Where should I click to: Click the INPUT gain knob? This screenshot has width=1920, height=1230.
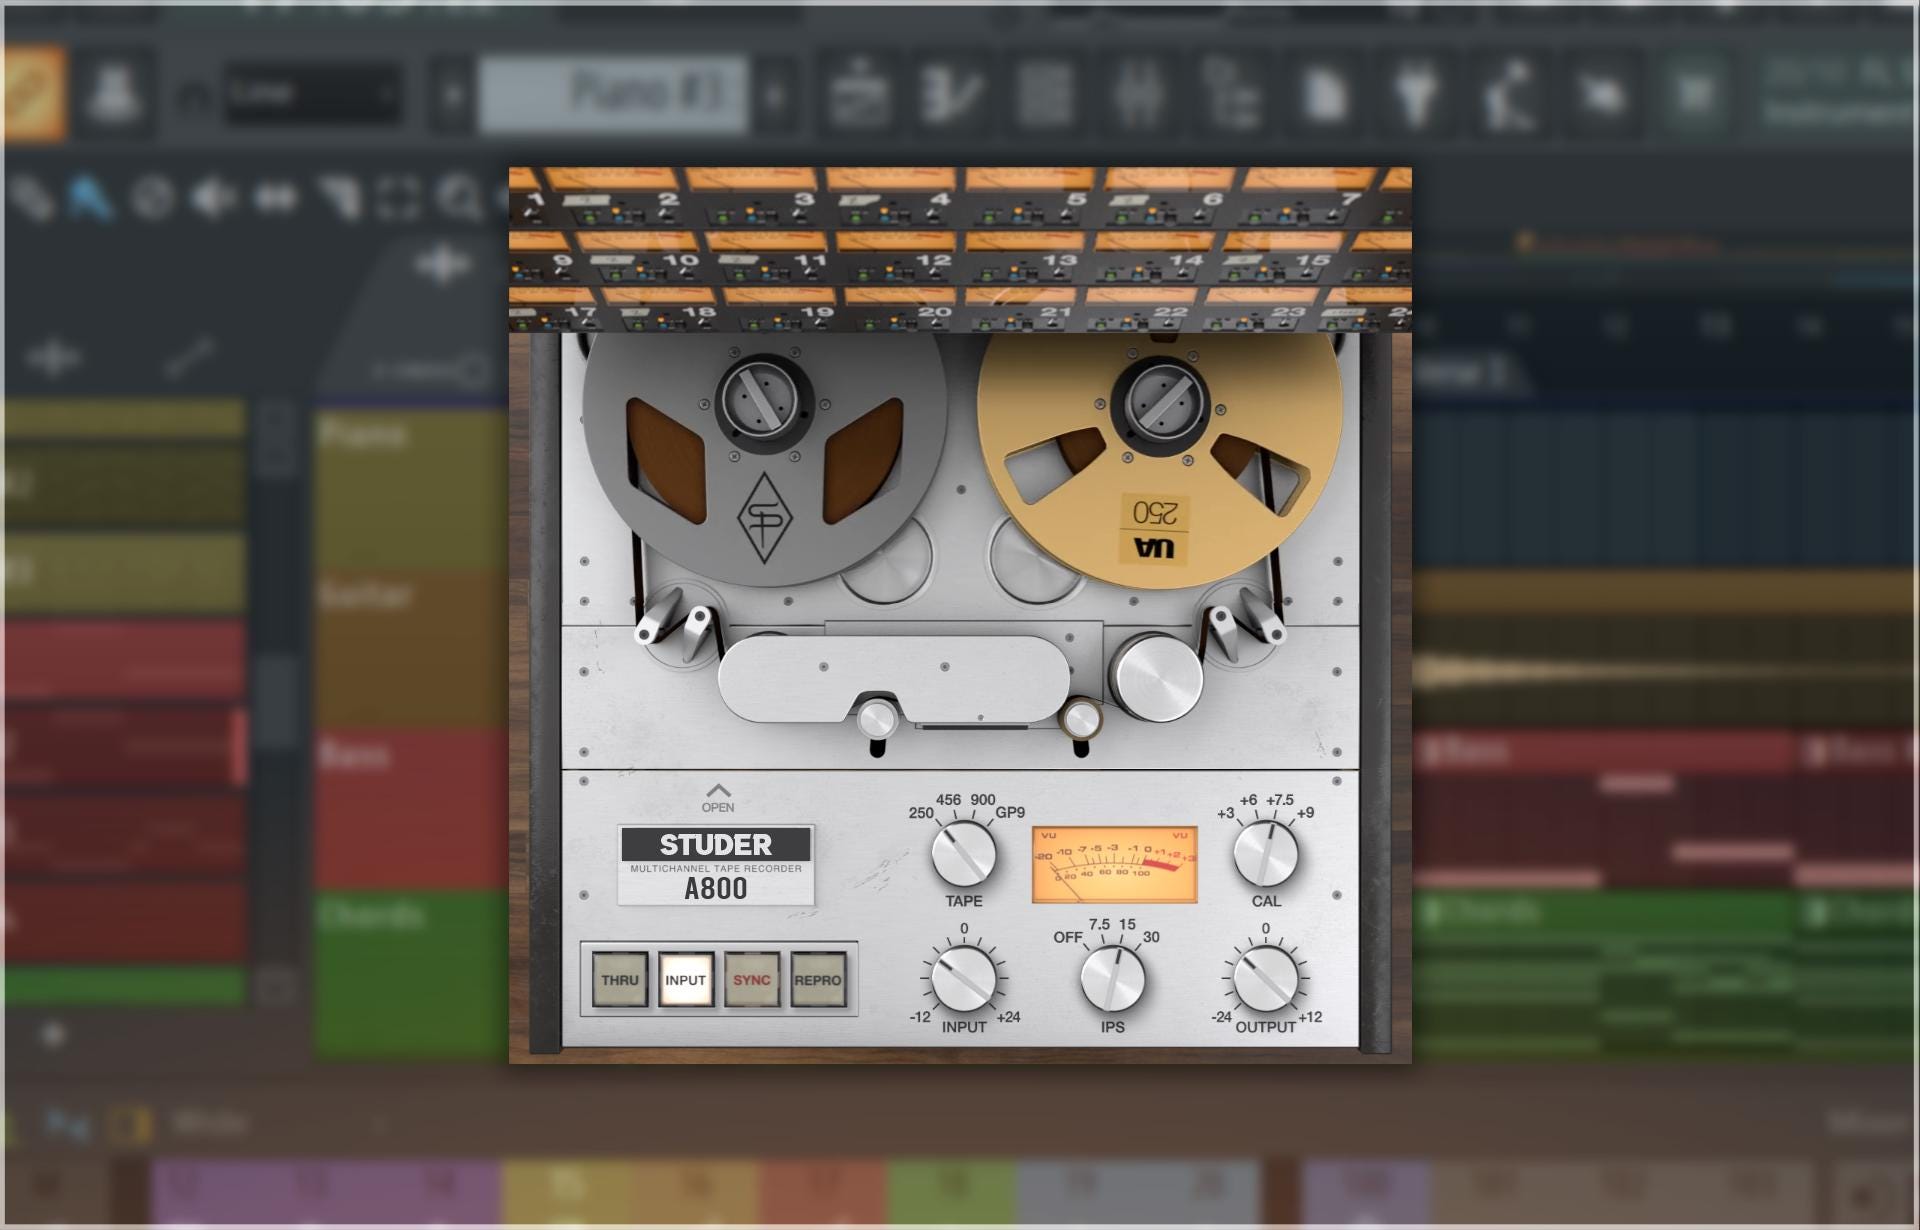tap(964, 978)
